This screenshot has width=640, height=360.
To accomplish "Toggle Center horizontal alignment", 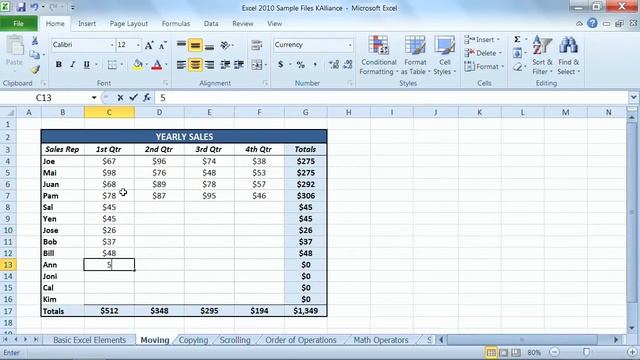I will [x=195, y=64].
